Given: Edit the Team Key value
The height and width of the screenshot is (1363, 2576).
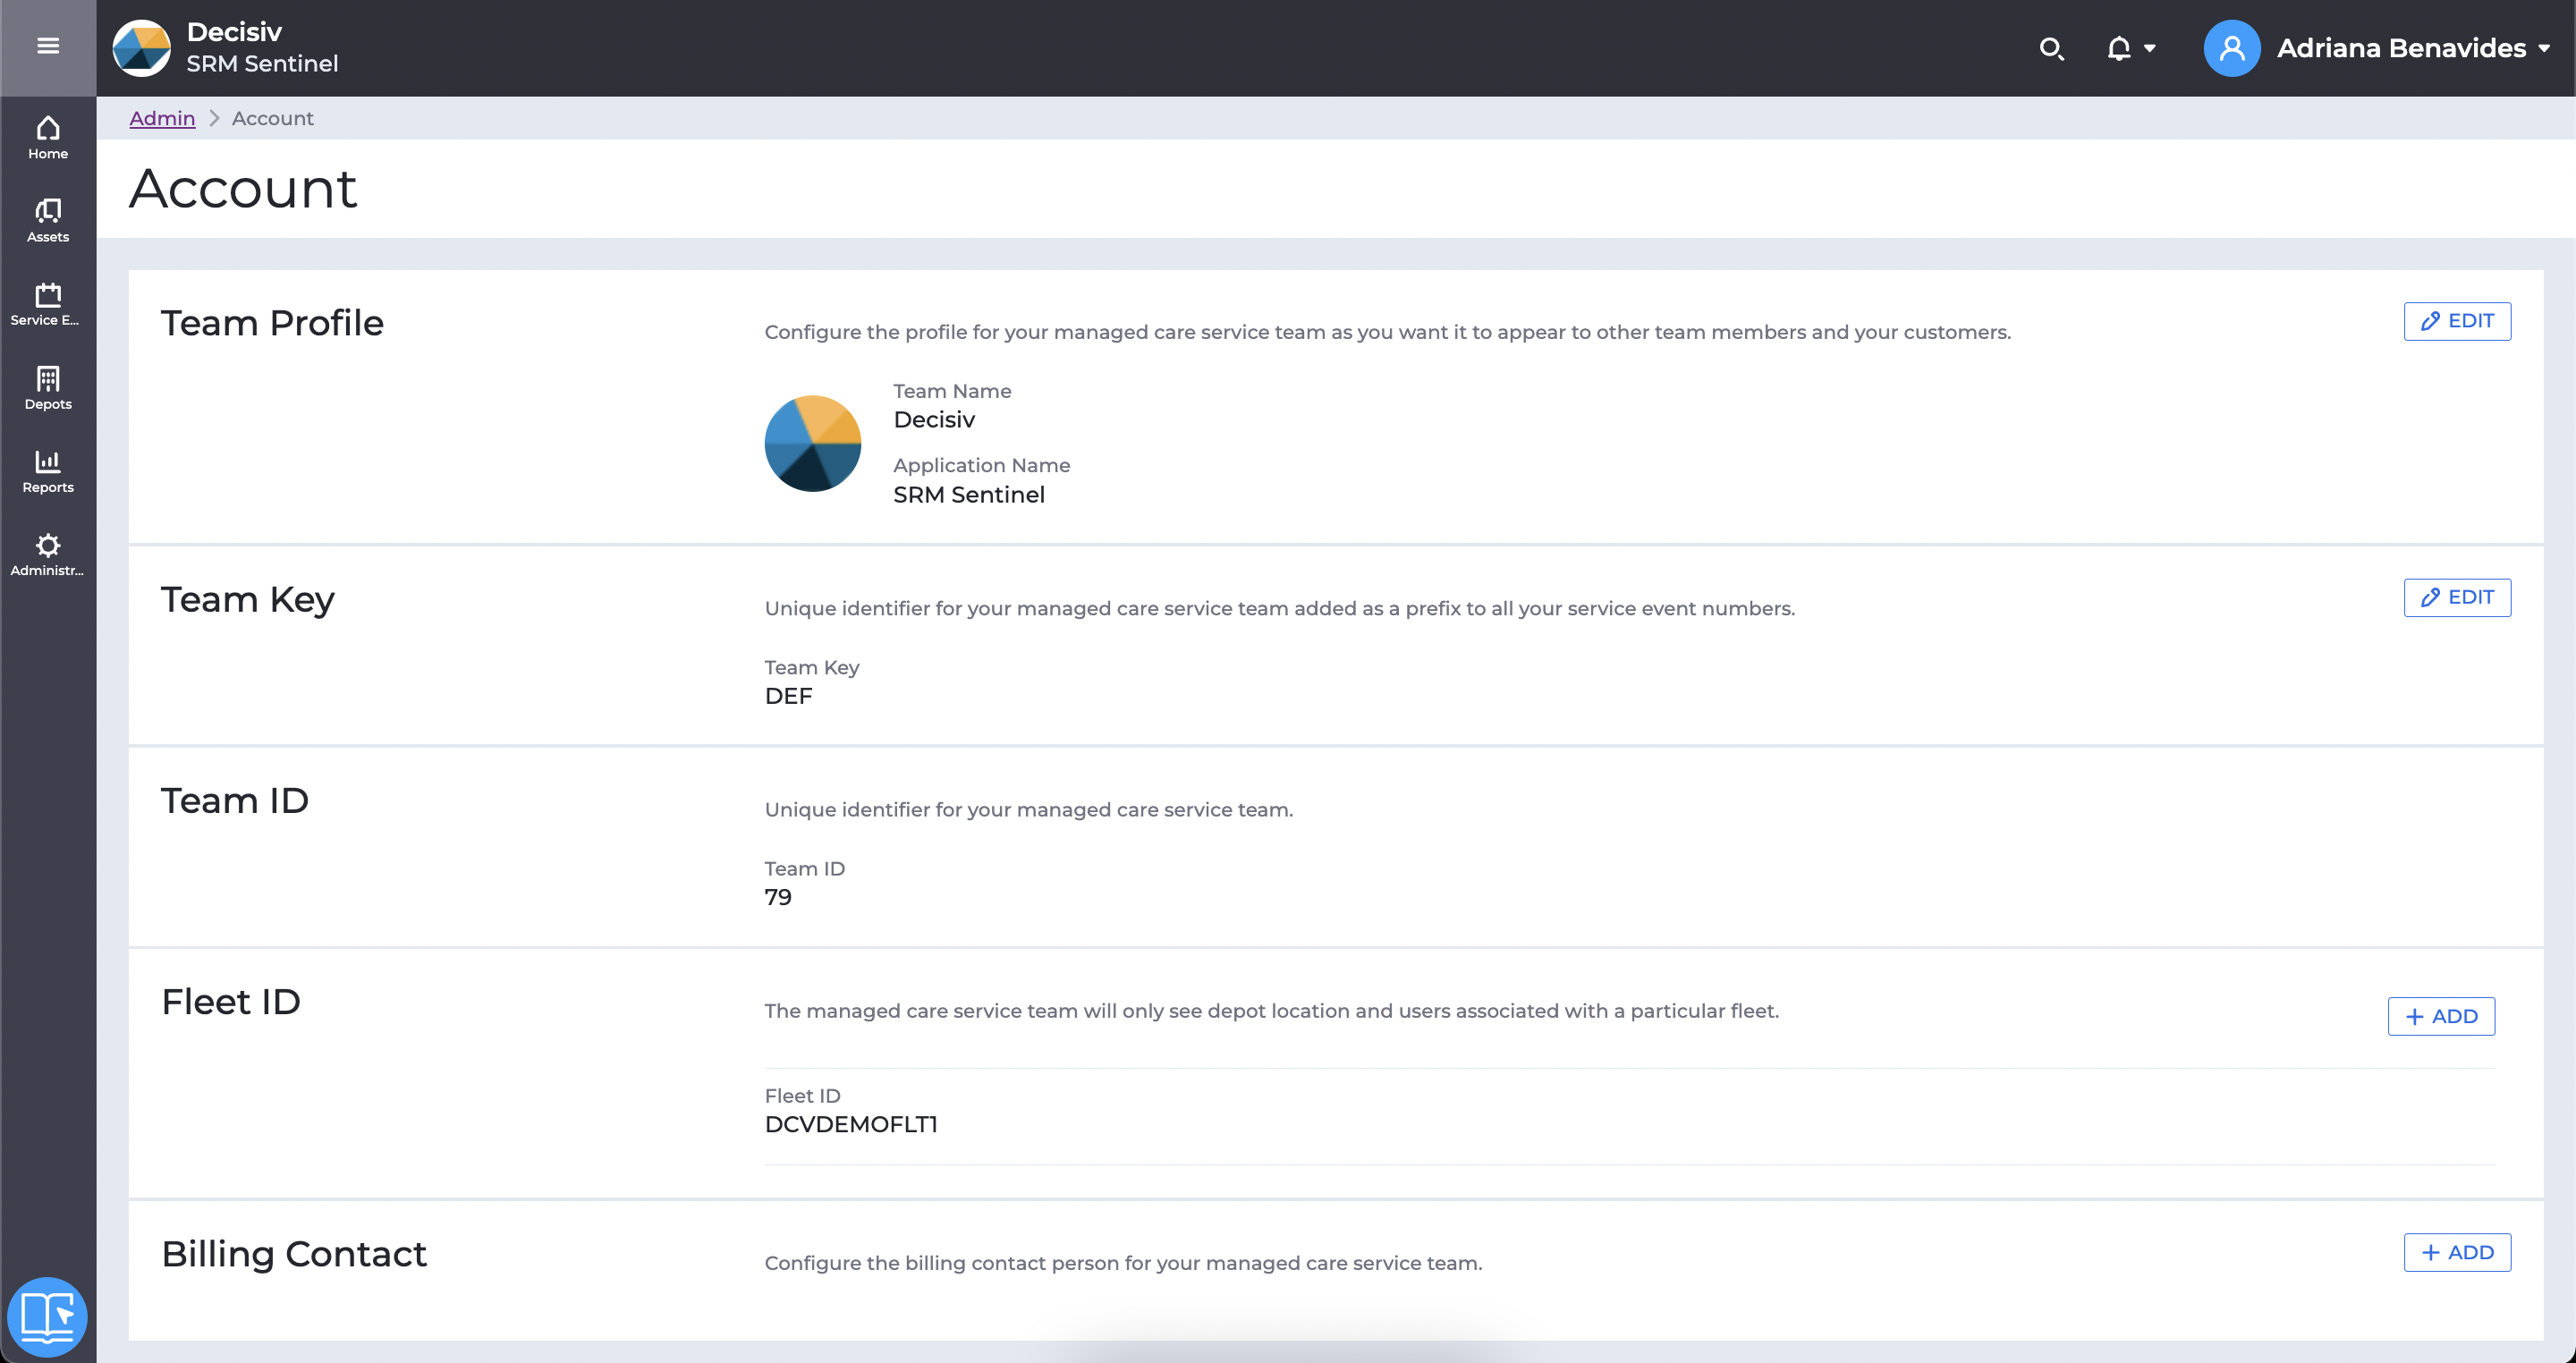Looking at the screenshot, I should pyautogui.click(x=2457, y=597).
